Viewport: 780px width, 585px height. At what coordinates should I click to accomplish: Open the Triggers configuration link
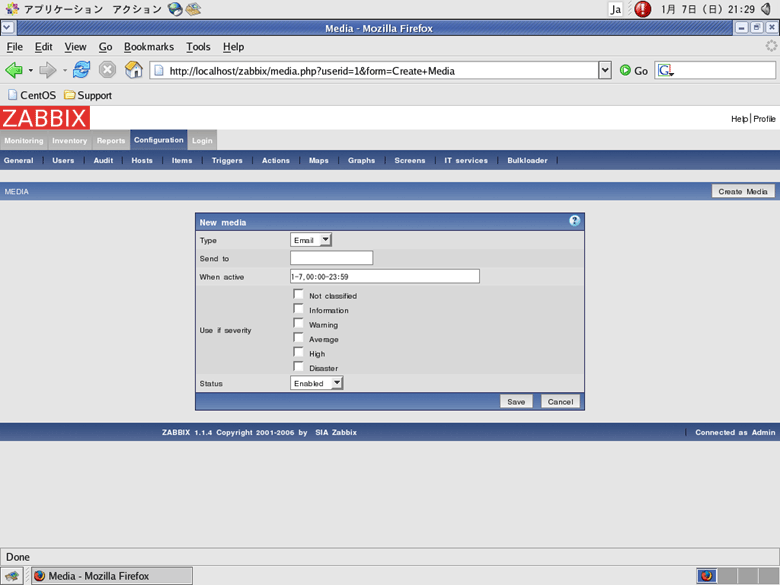click(x=227, y=160)
